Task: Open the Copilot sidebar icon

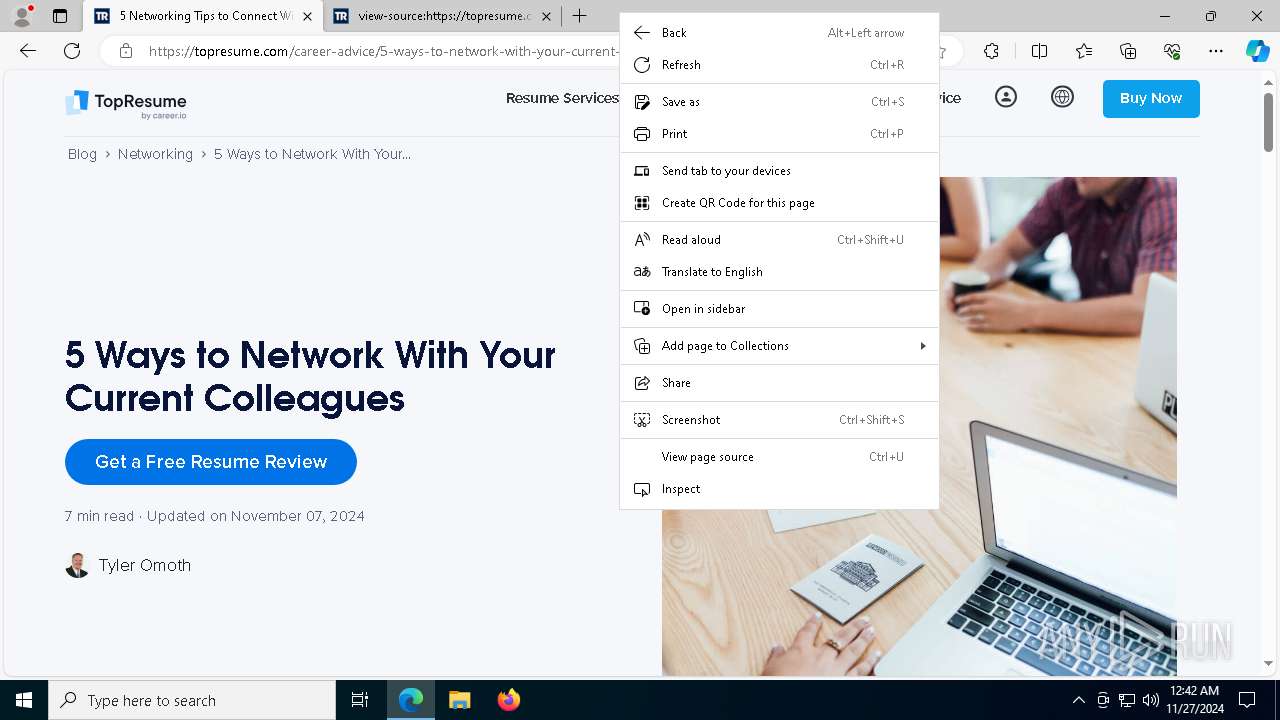Action: 1257,51
